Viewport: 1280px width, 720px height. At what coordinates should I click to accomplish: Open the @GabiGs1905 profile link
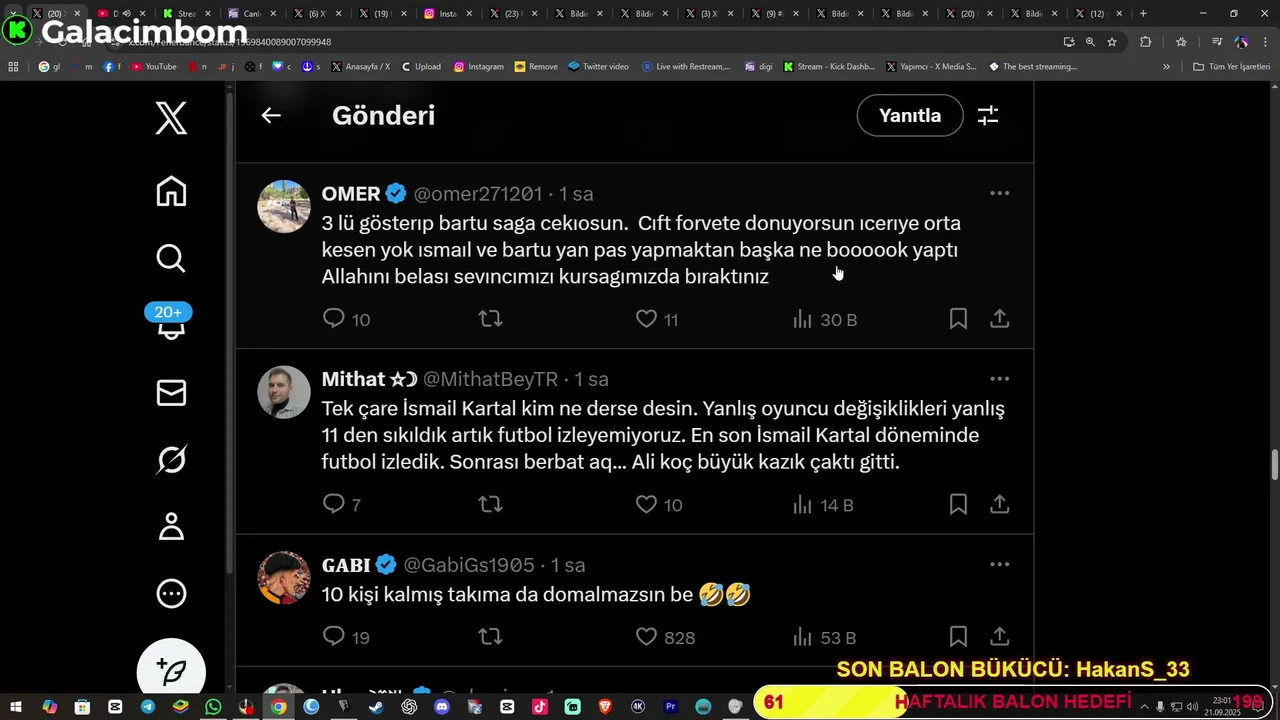pos(469,565)
